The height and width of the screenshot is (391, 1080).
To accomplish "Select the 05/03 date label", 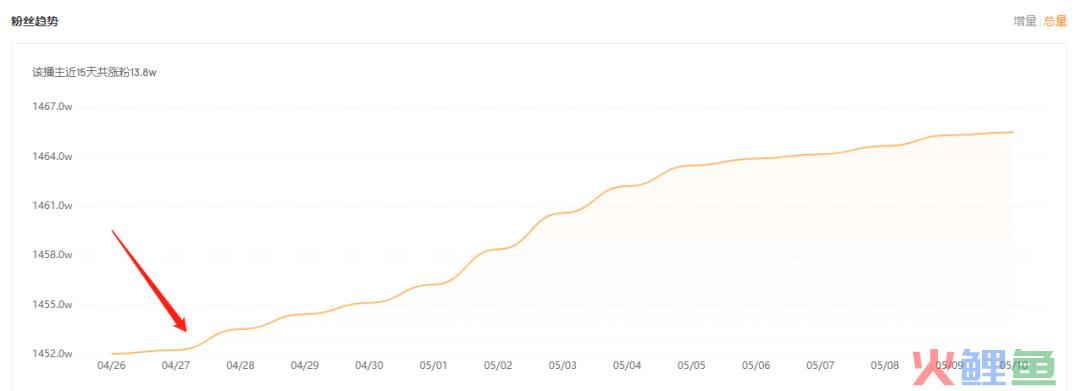I will click(563, 365).
